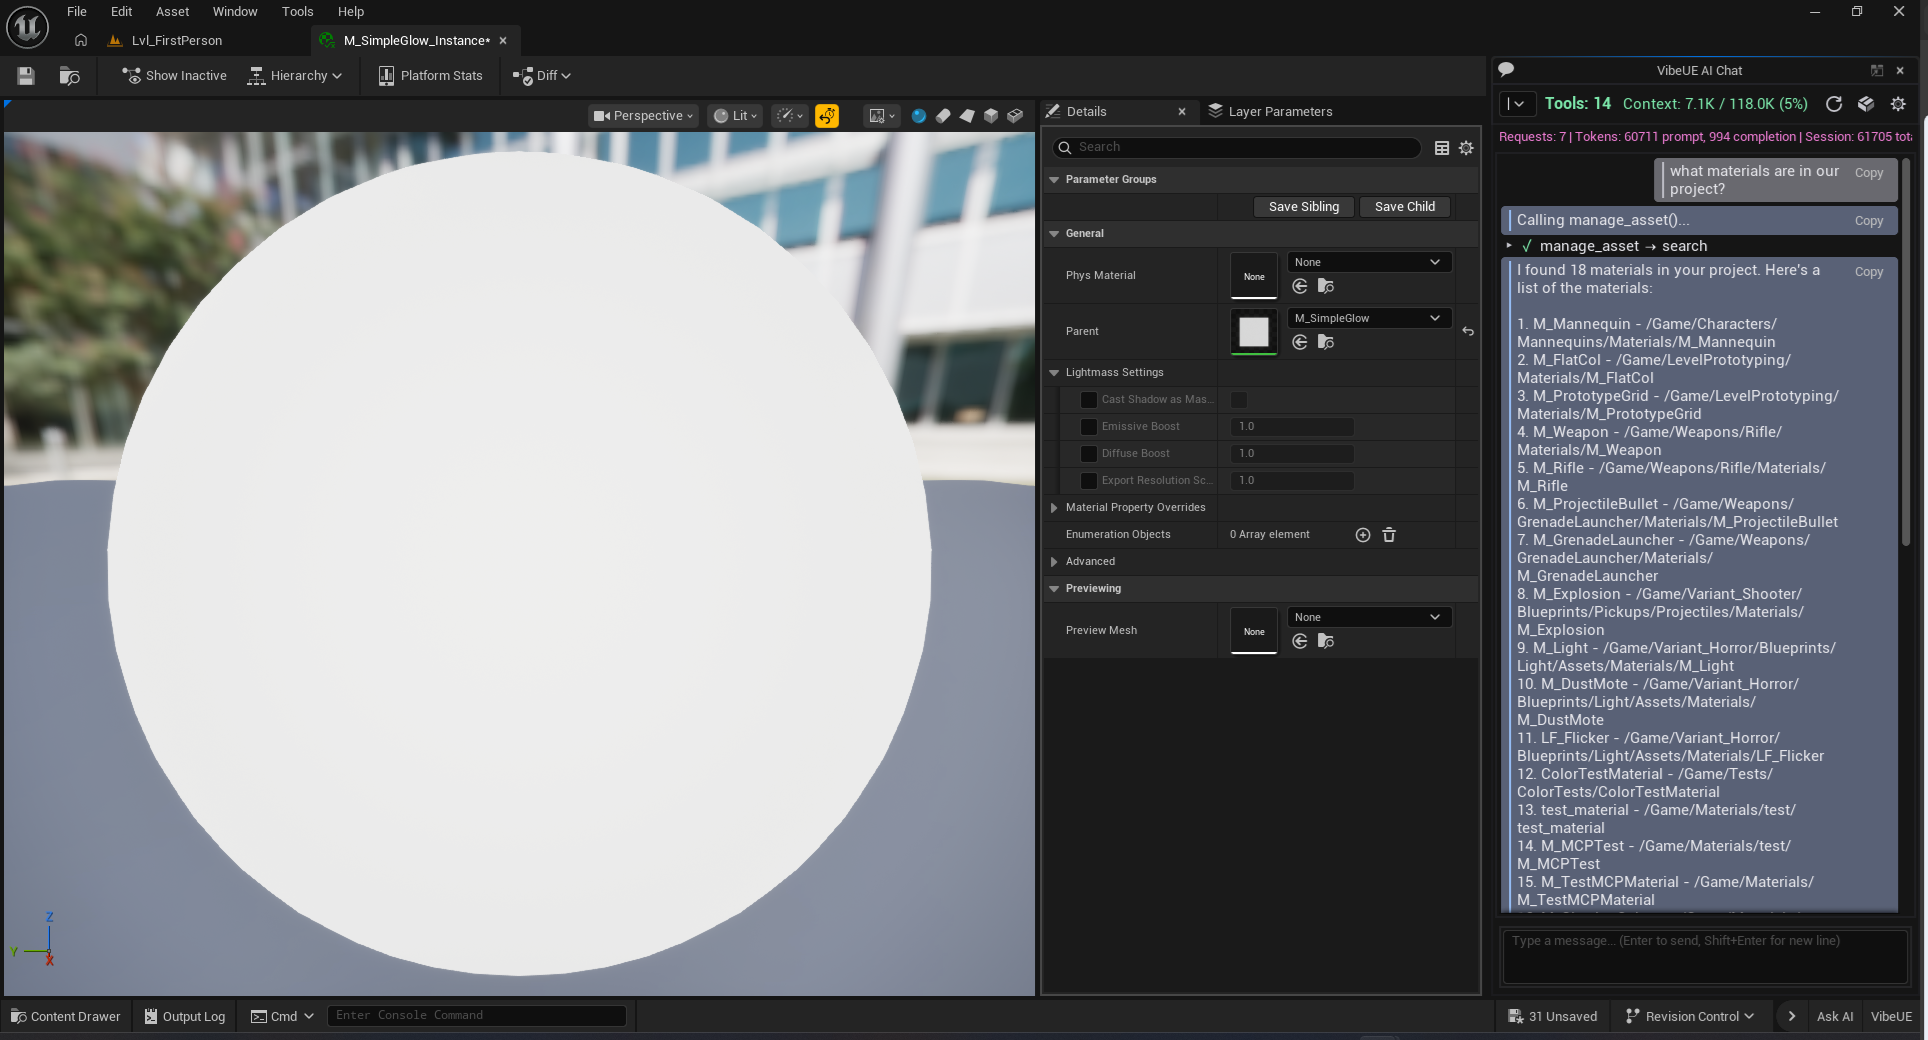Adjust the Emissive Boost value slider
The width and height of the screenshot is (1928, 1040).
click(x=1291, y=427)
